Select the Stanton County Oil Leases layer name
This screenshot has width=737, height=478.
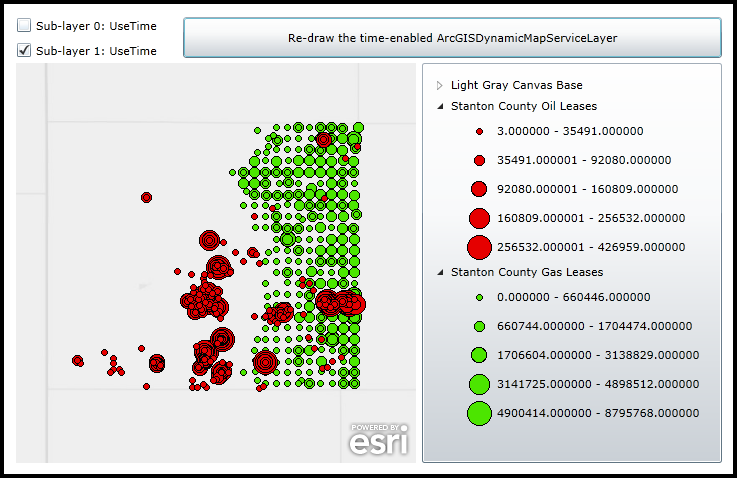point(524,106)
